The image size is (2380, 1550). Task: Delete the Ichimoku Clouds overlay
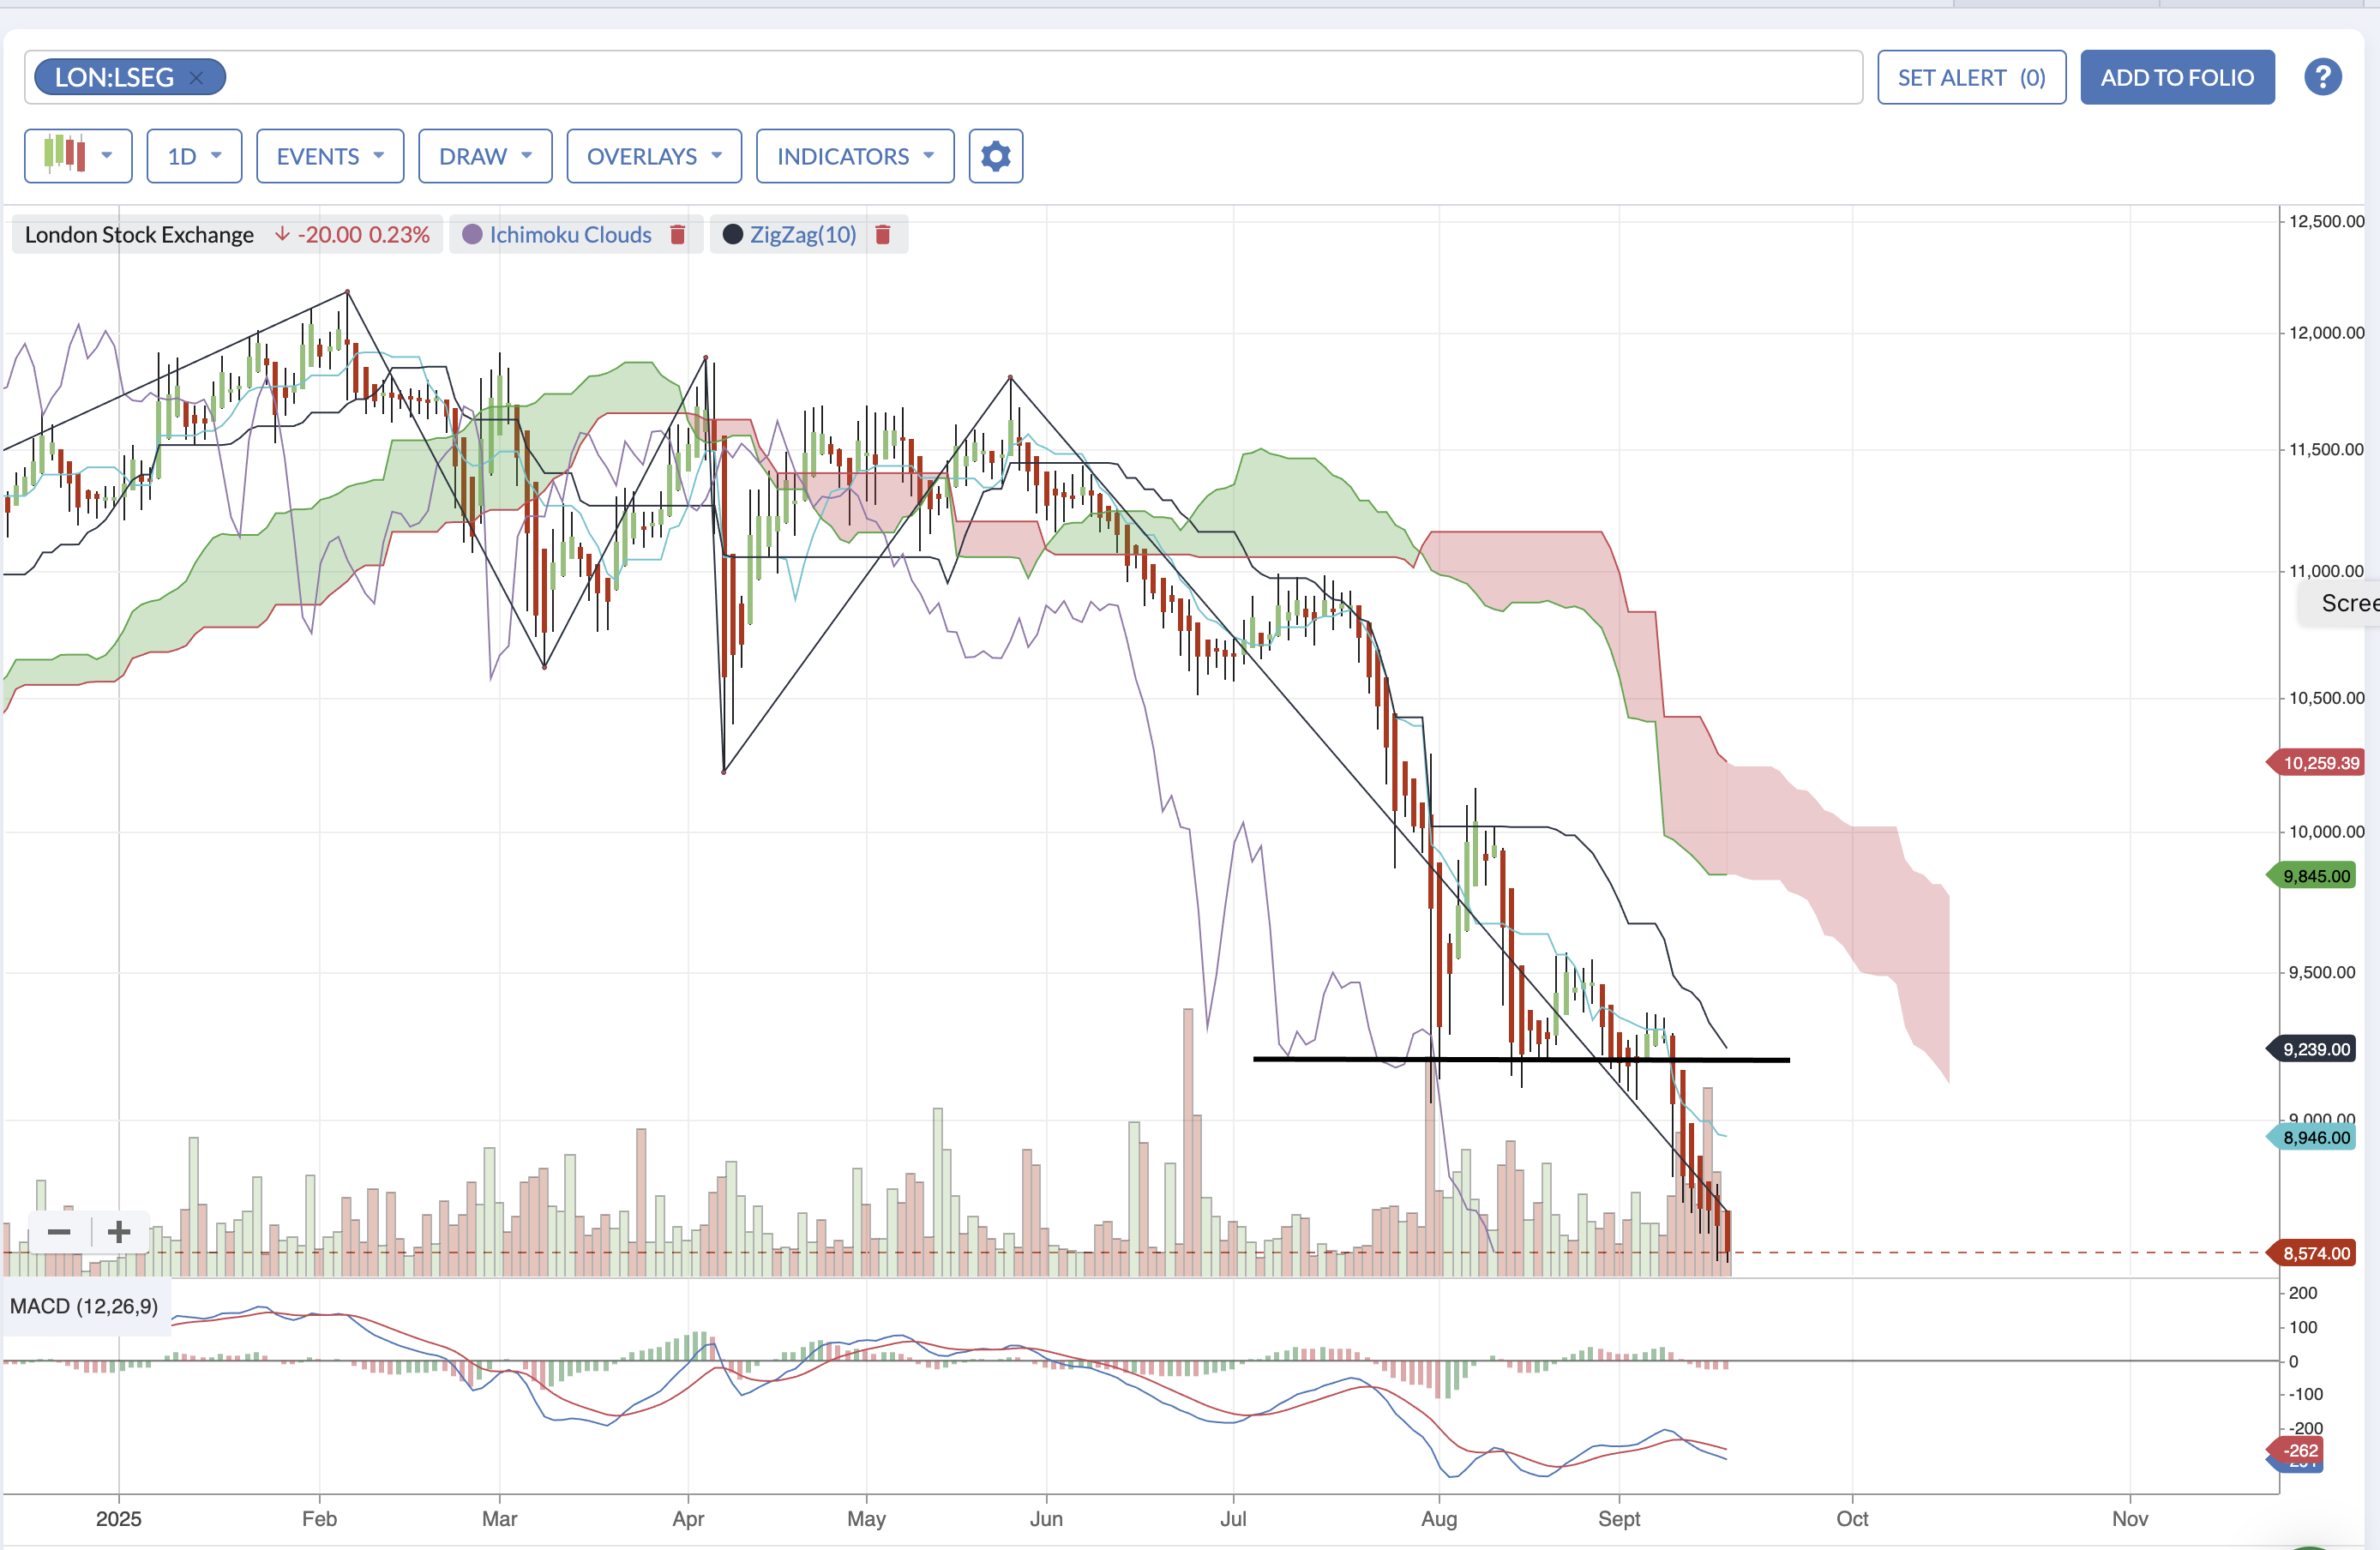677,235
